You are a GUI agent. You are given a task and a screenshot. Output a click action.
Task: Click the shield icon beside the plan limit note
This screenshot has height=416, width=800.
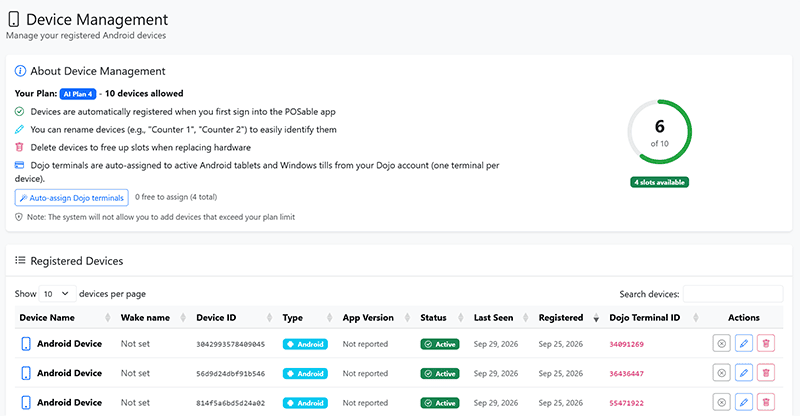pos(19,217)
